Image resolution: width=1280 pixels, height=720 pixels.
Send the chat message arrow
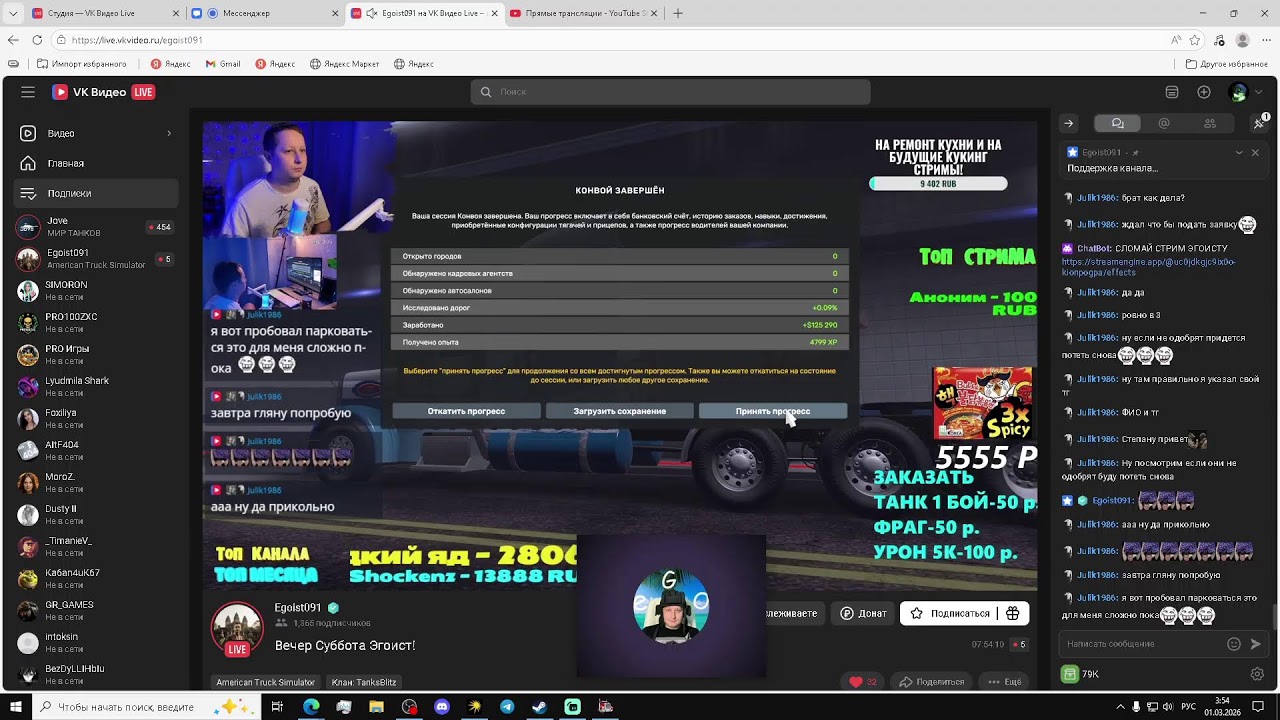click(1256, 644)
